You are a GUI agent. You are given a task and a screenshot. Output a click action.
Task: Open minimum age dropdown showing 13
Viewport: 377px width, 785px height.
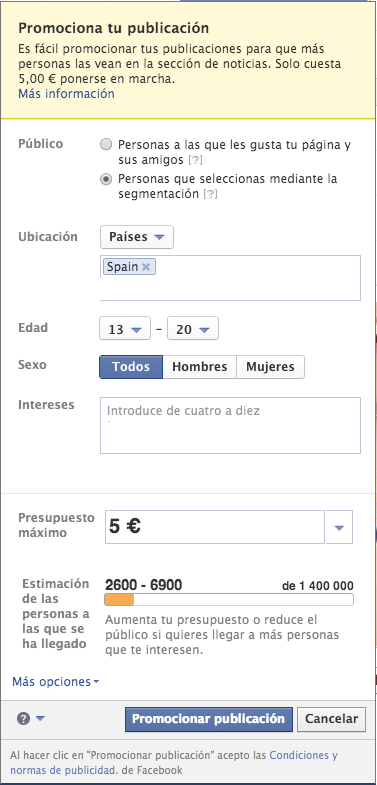125,330
